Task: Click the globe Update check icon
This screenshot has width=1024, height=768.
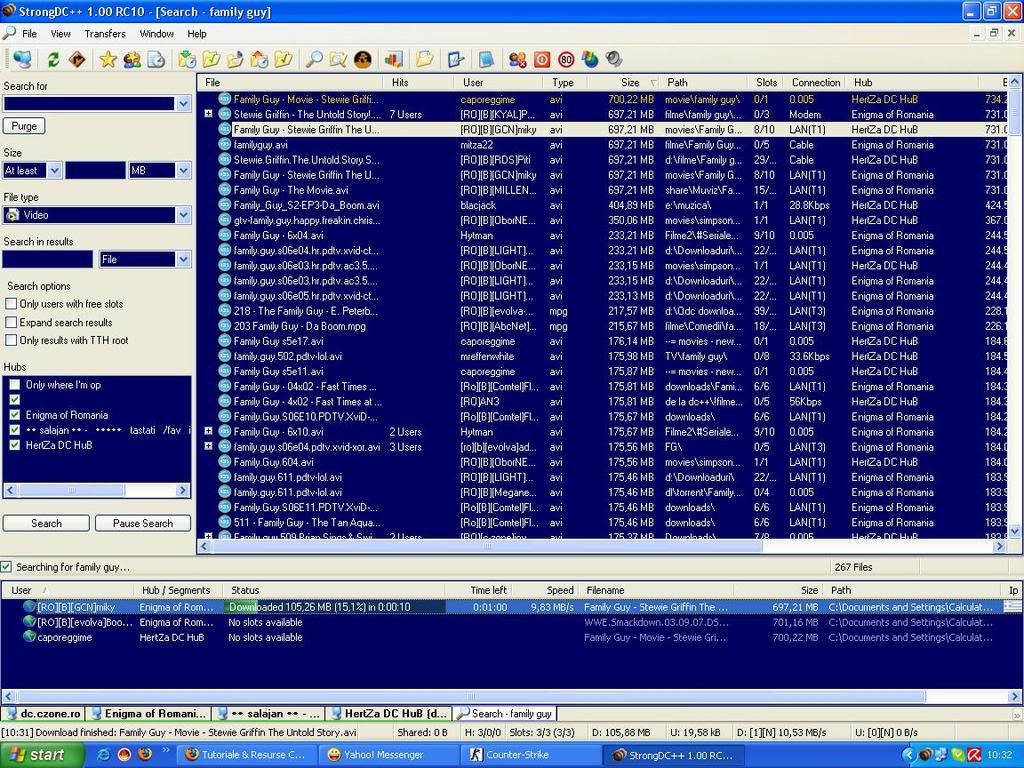Action: click(590, 59)
